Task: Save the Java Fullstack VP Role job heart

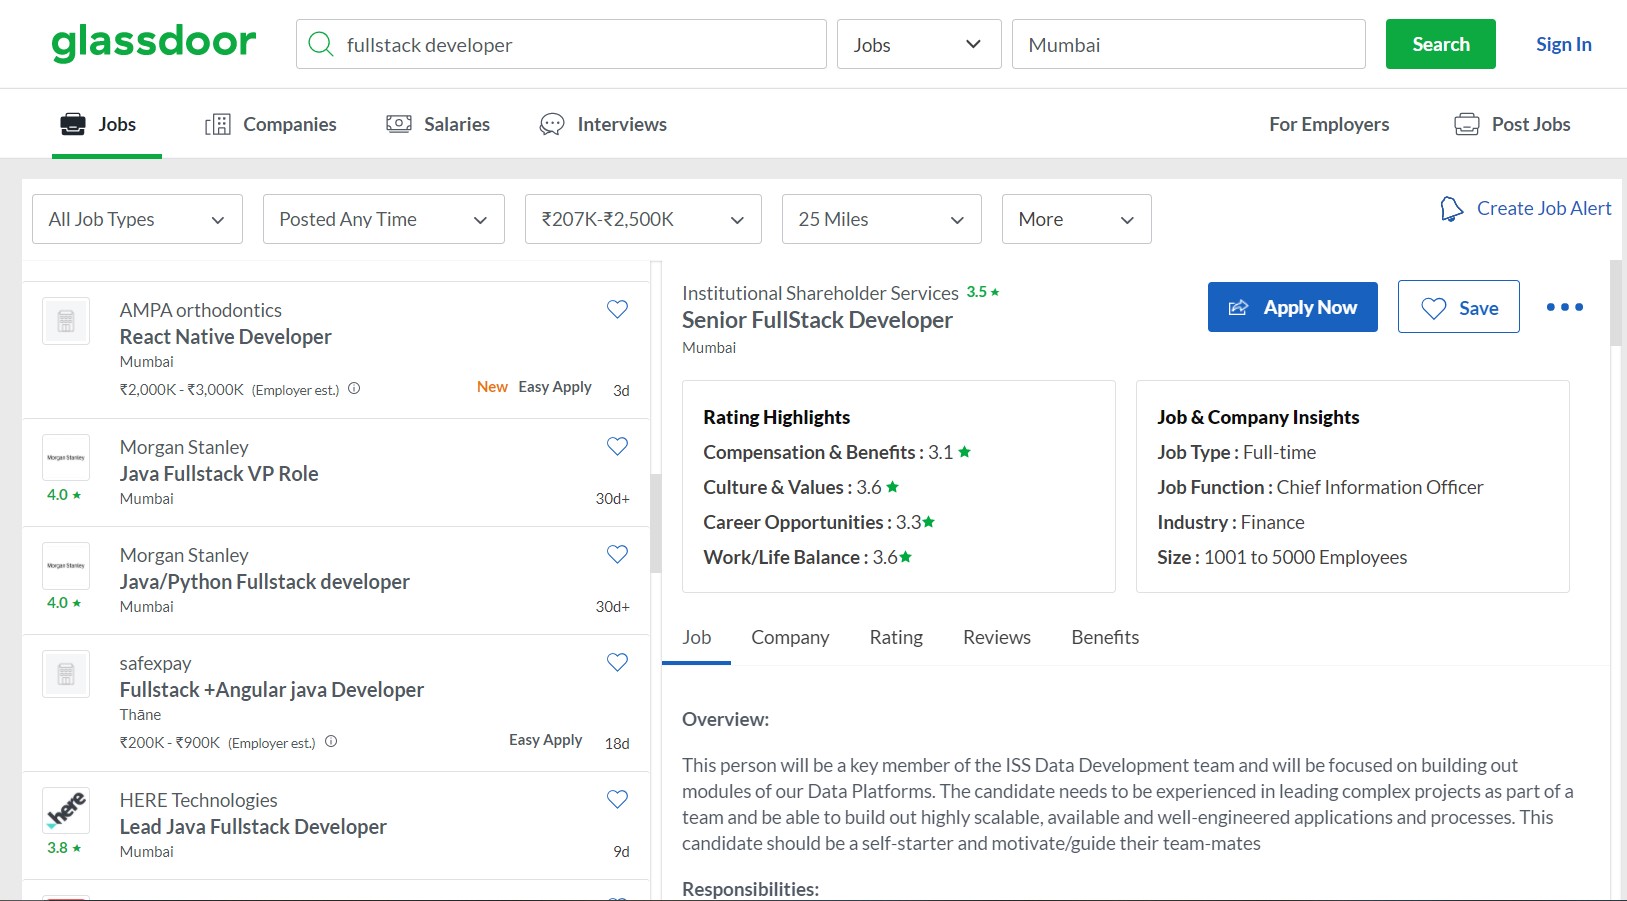Action: pyautogui.click(x=617, y=446)
